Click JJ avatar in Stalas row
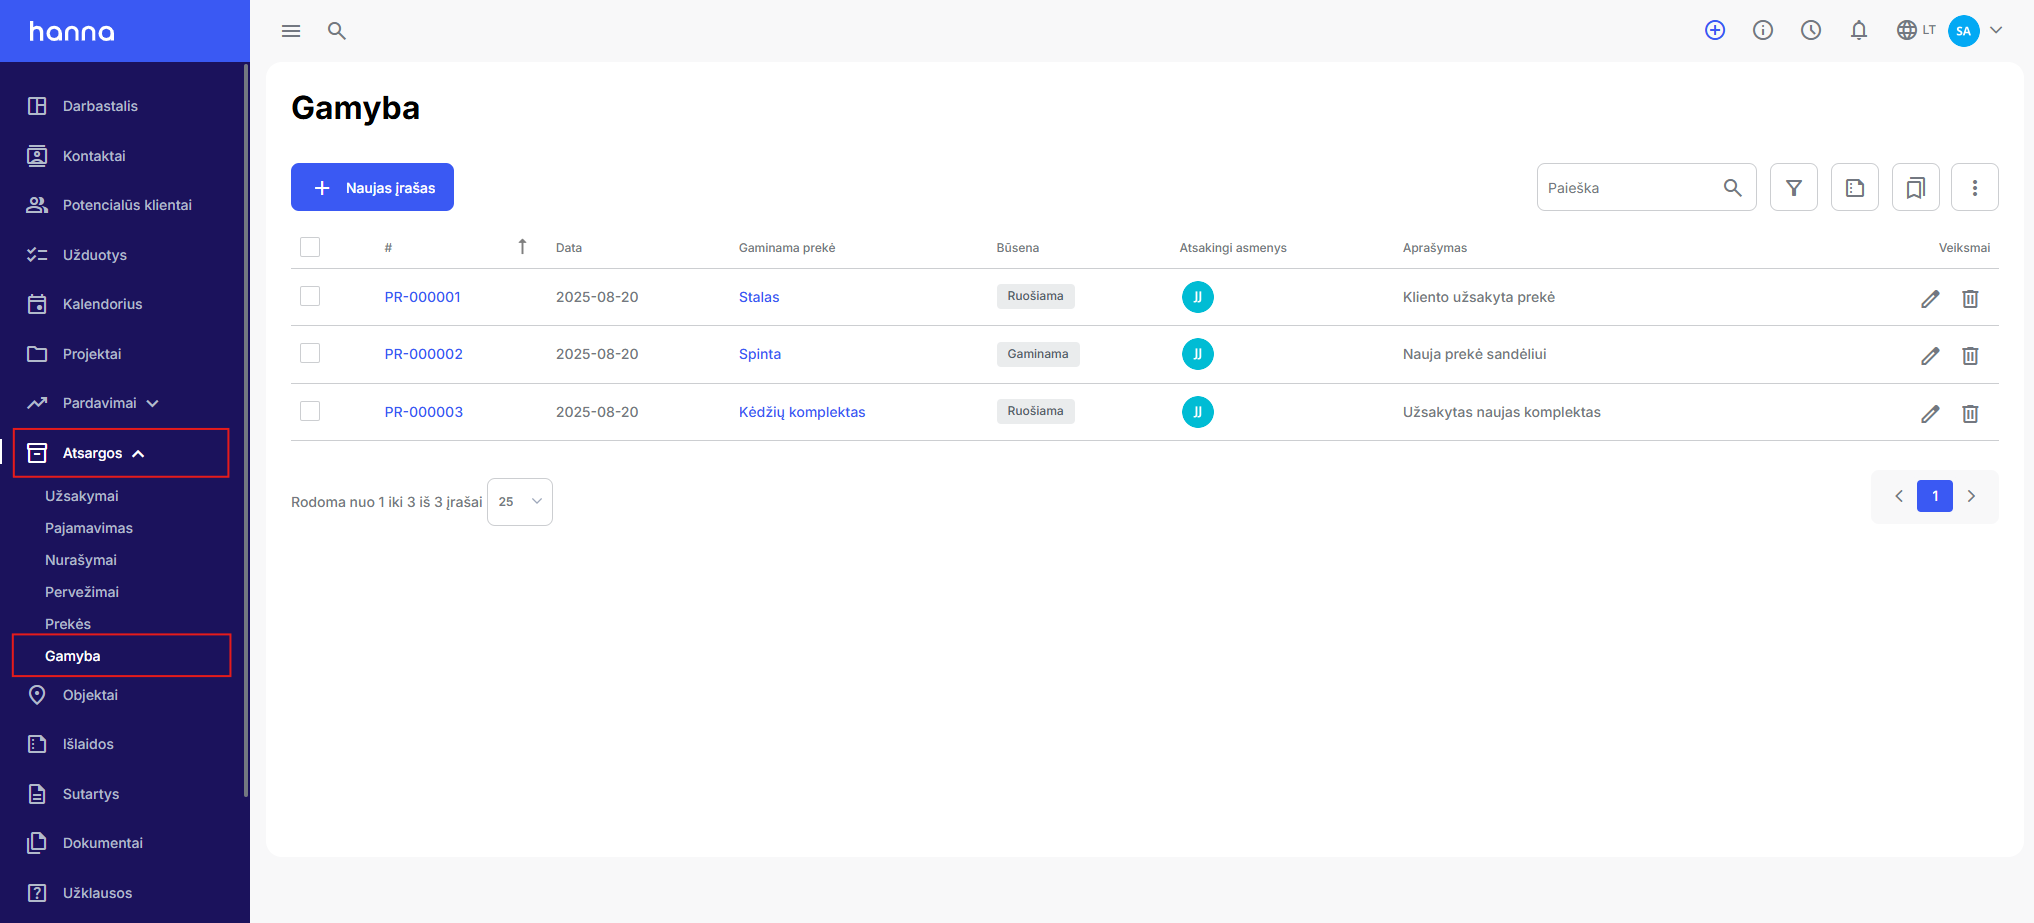The width and height of the screenshot is (2034, 923). click(x=1198, y=297)
